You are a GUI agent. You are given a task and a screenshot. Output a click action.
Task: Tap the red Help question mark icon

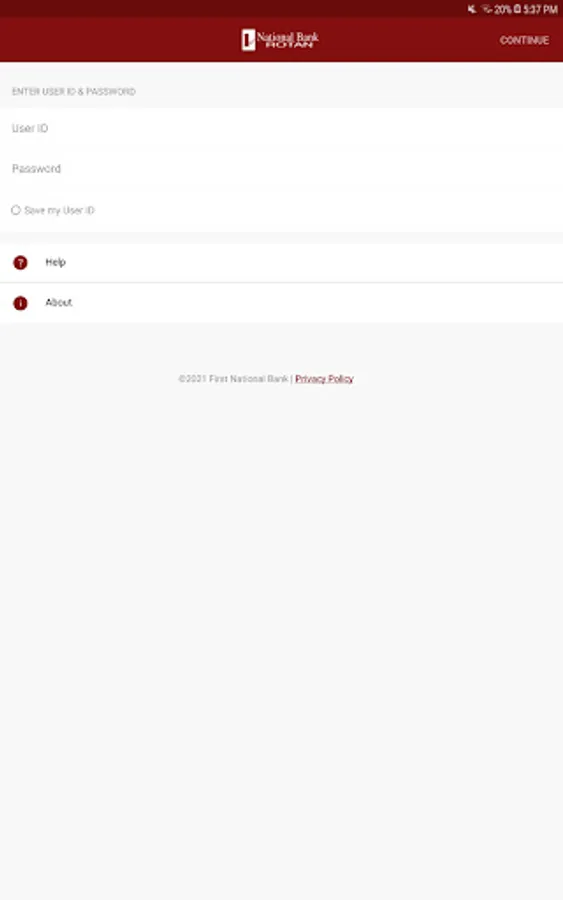[x=20, y=262]
